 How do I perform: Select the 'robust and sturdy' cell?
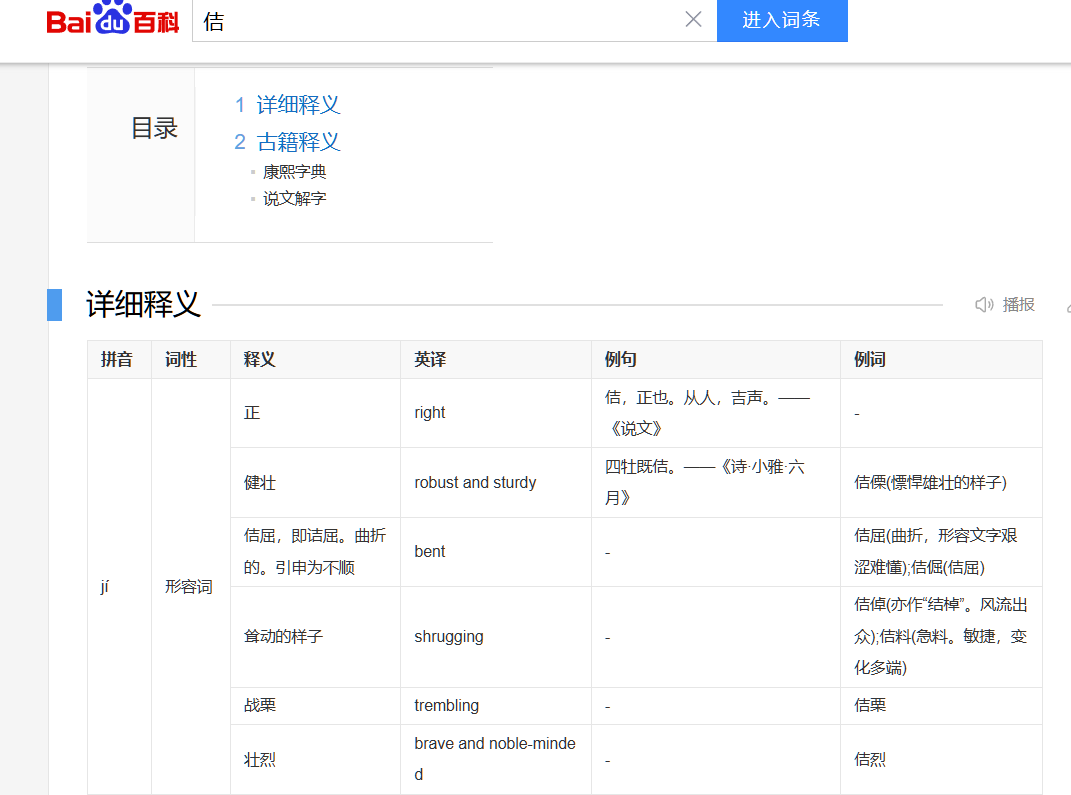pyautogui.click(x=496, y=483)
